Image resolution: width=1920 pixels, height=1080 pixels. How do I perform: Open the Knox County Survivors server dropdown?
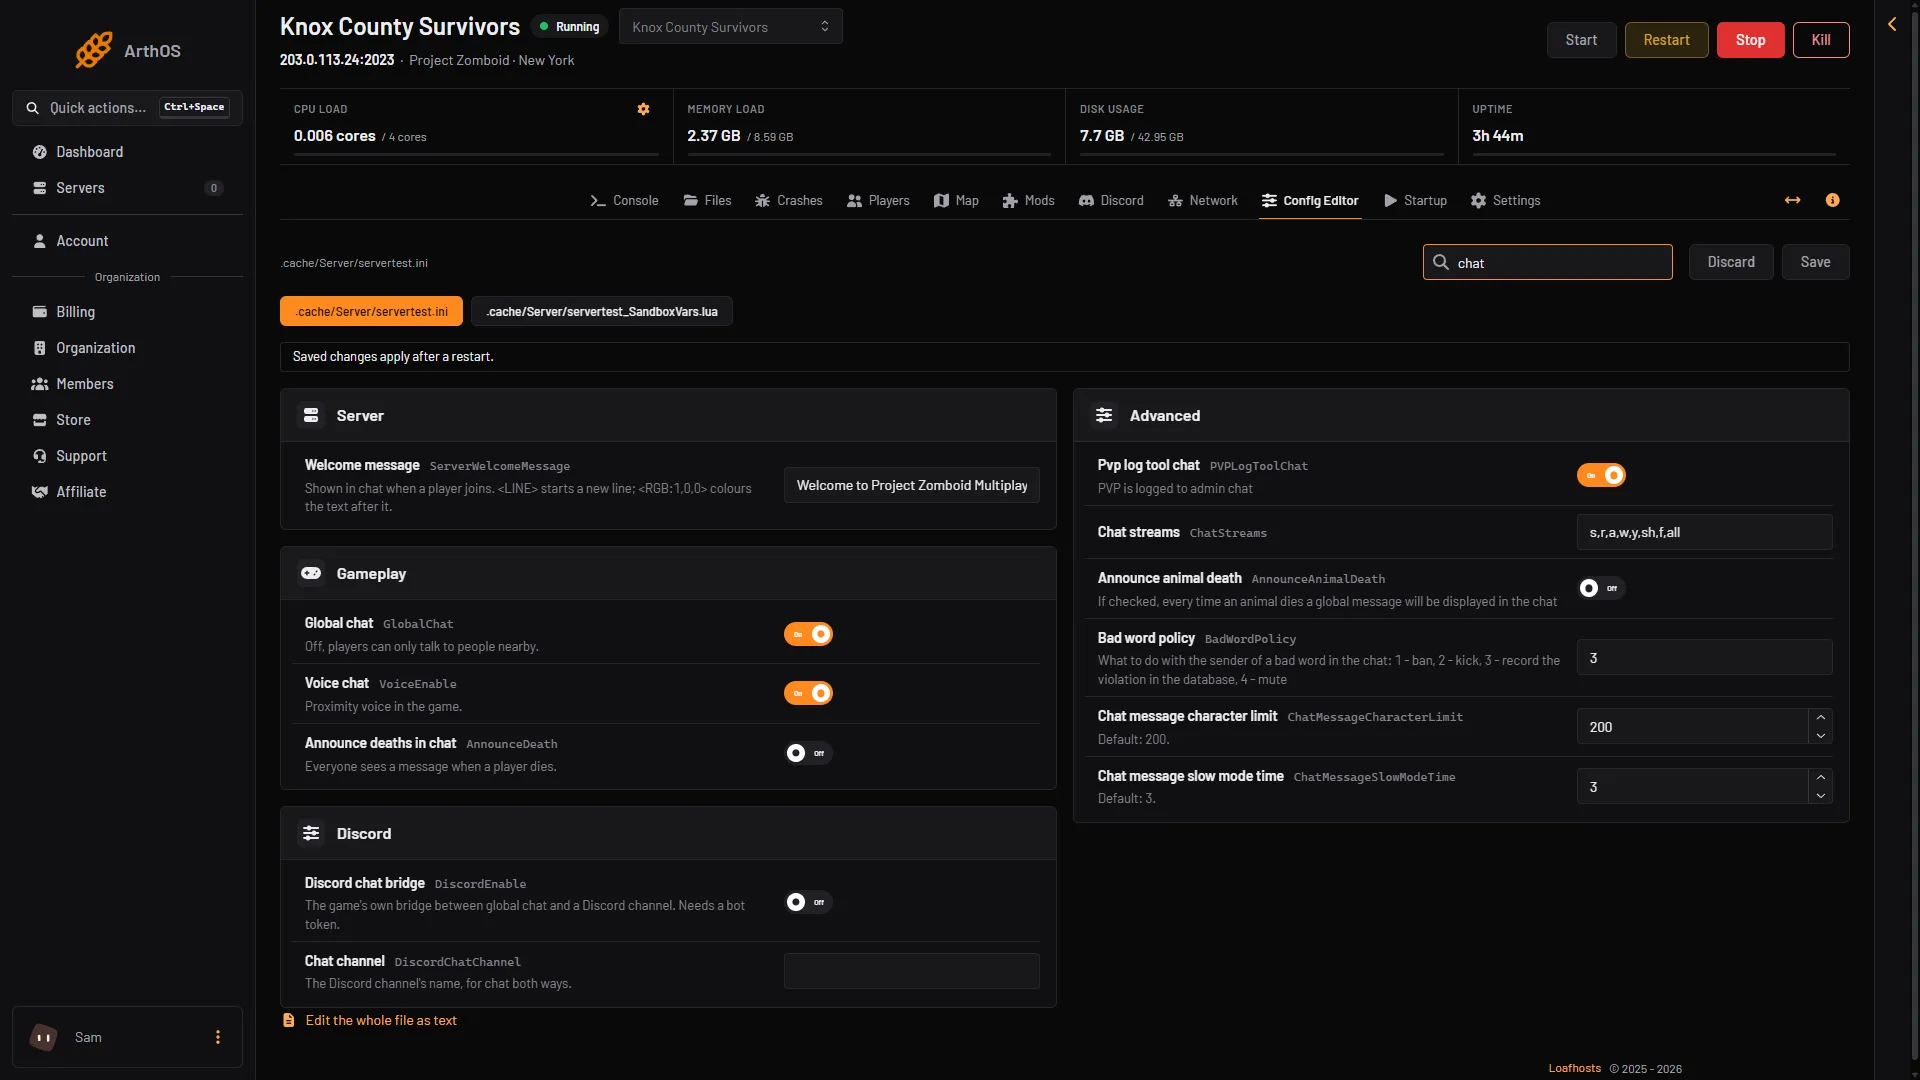(731, 27)
